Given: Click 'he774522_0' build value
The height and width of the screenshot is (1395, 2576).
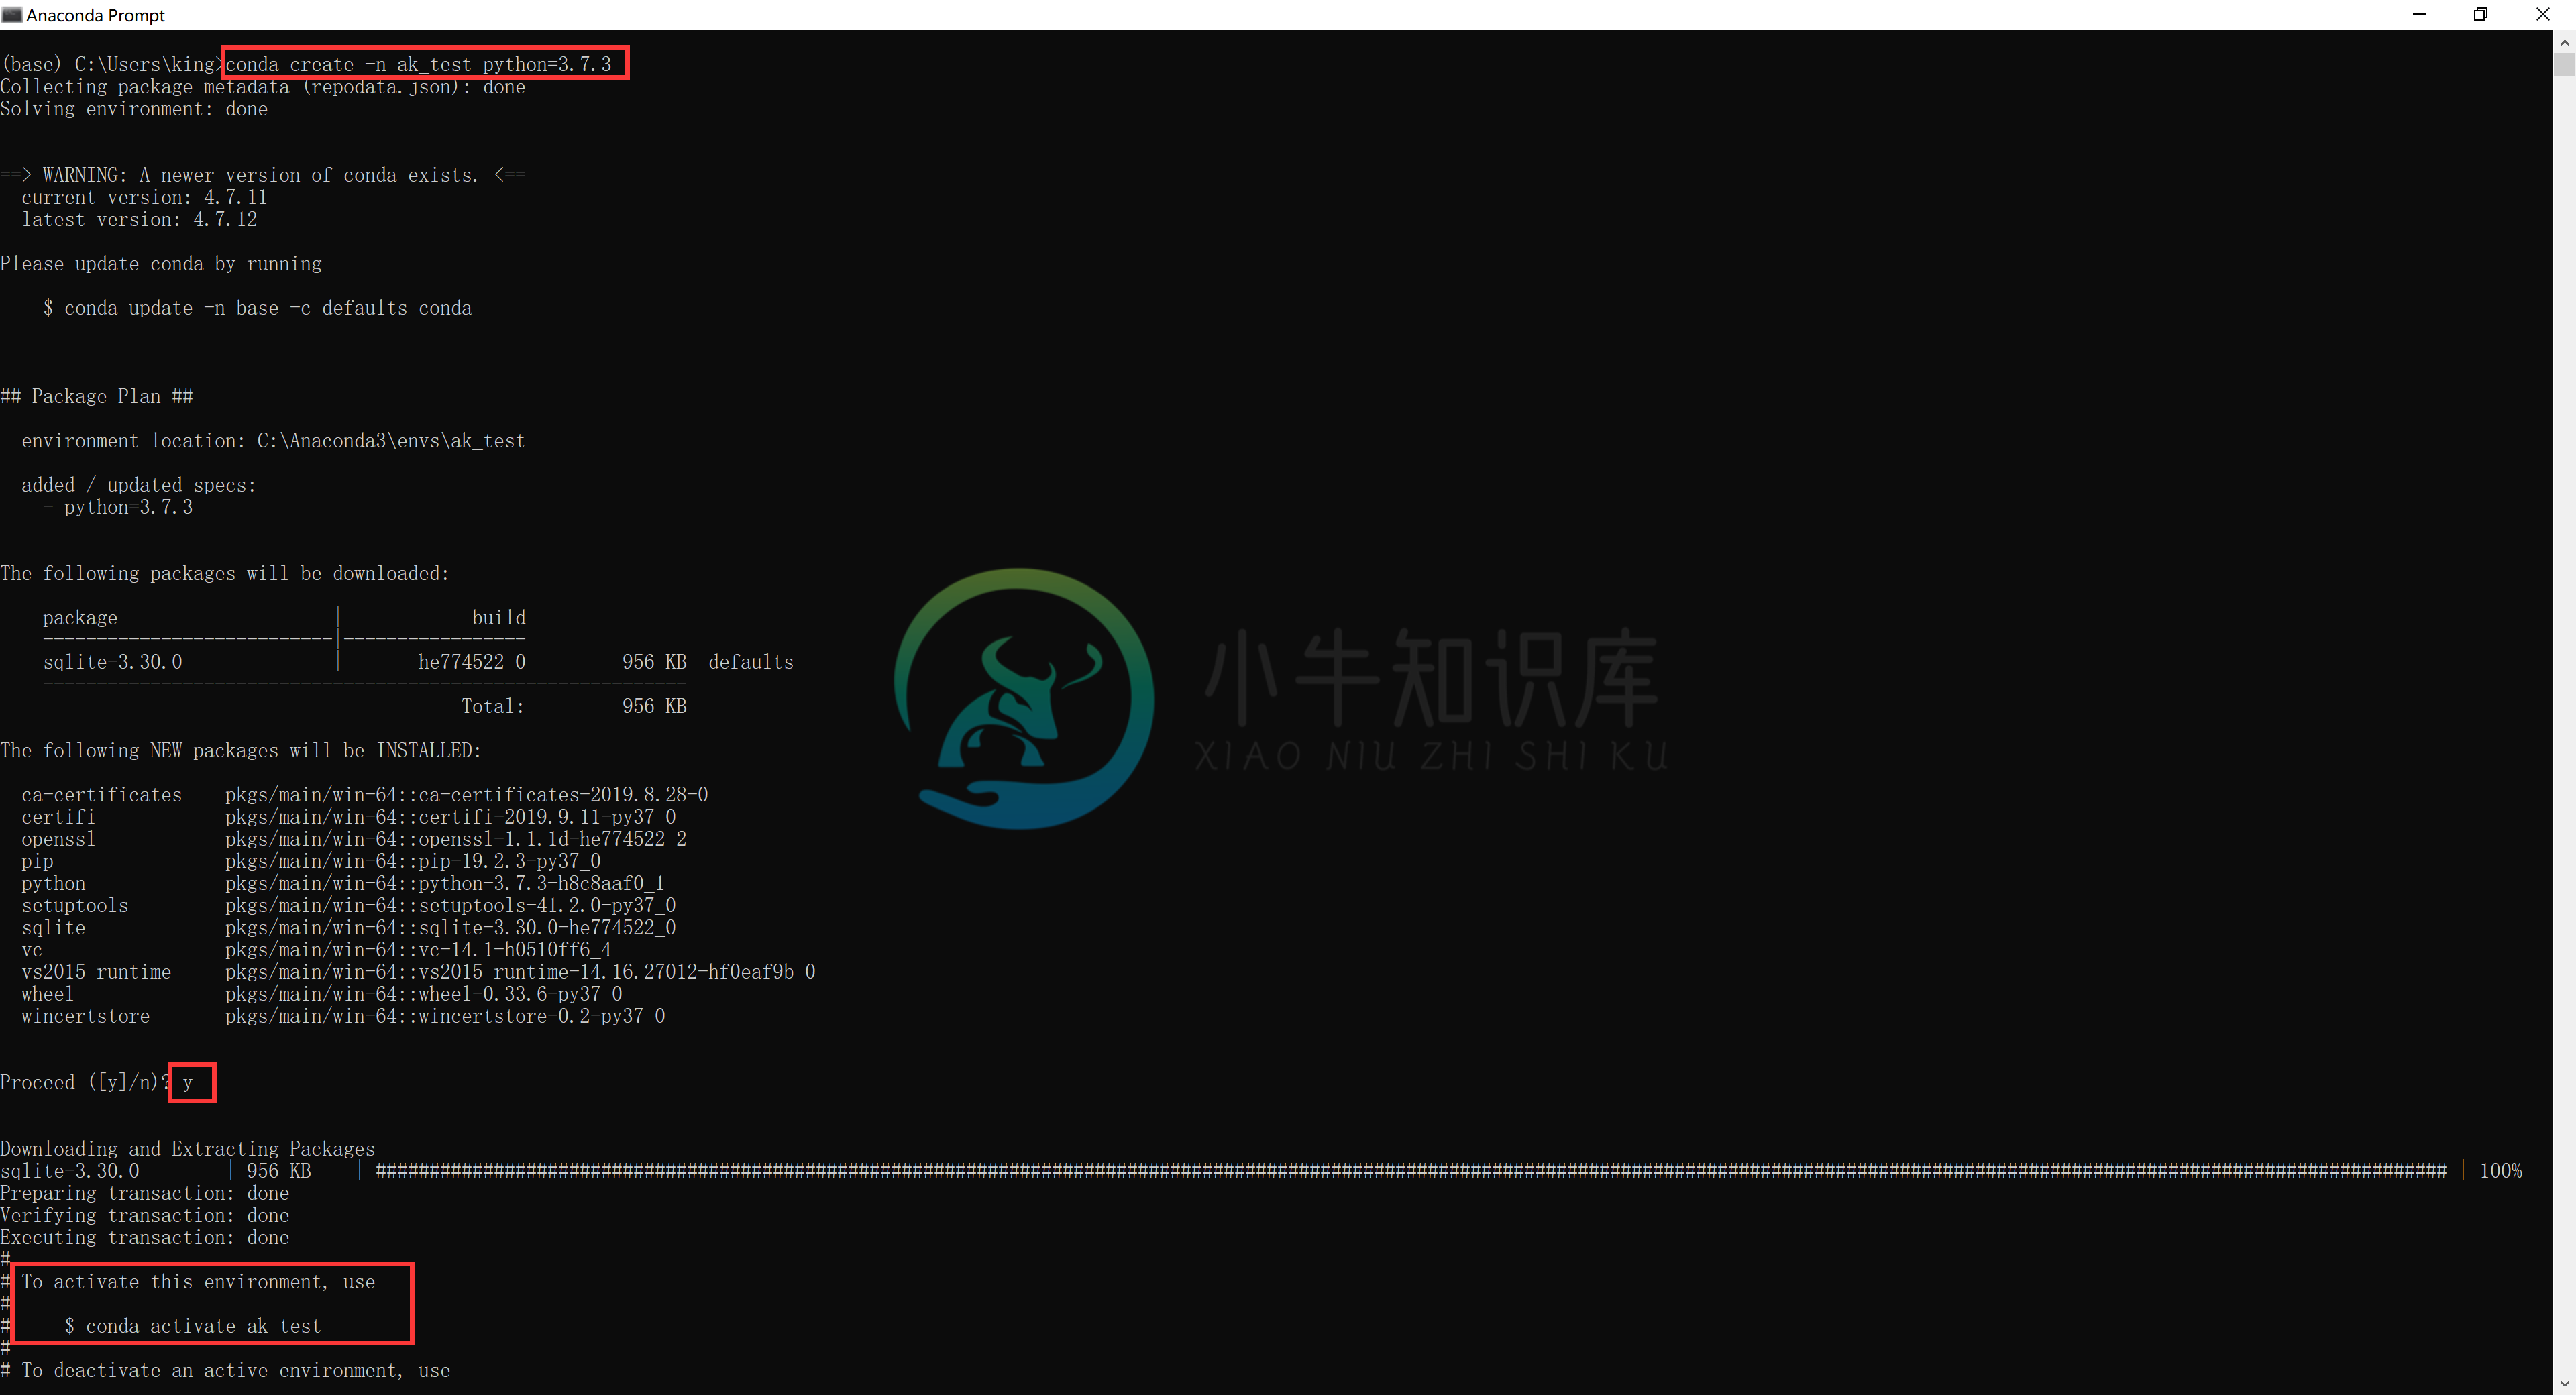Looking at the screenshot, I should [x=472, y=662].
